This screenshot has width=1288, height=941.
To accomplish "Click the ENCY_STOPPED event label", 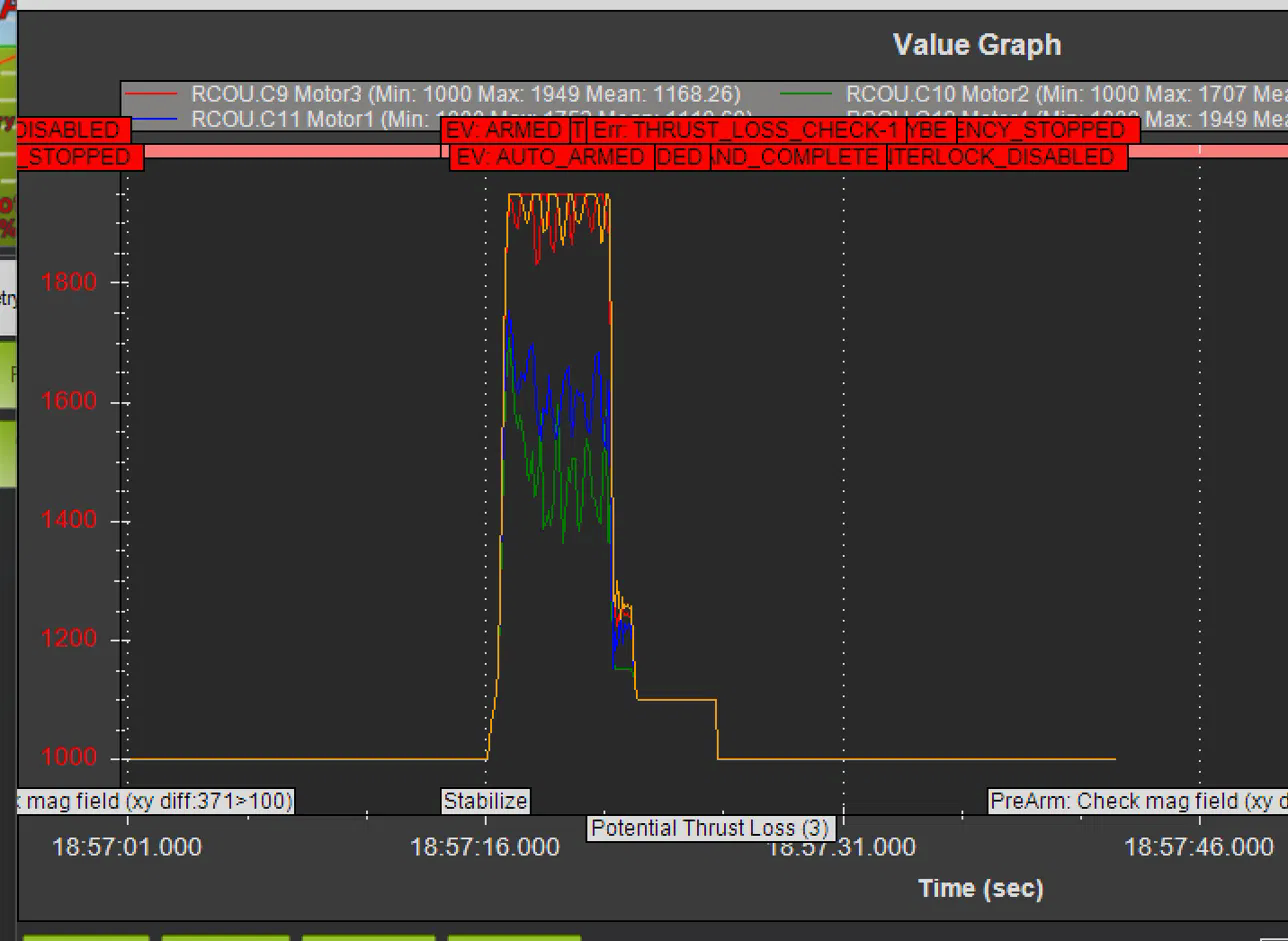I will point(1048,131).
